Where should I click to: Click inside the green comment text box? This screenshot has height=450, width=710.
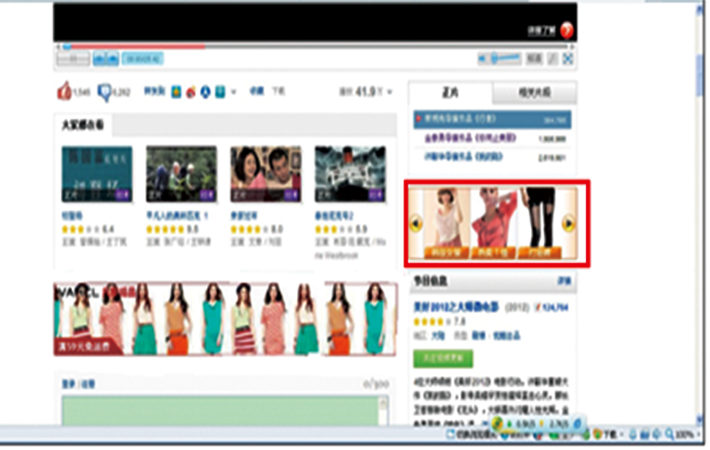(221, 411)
